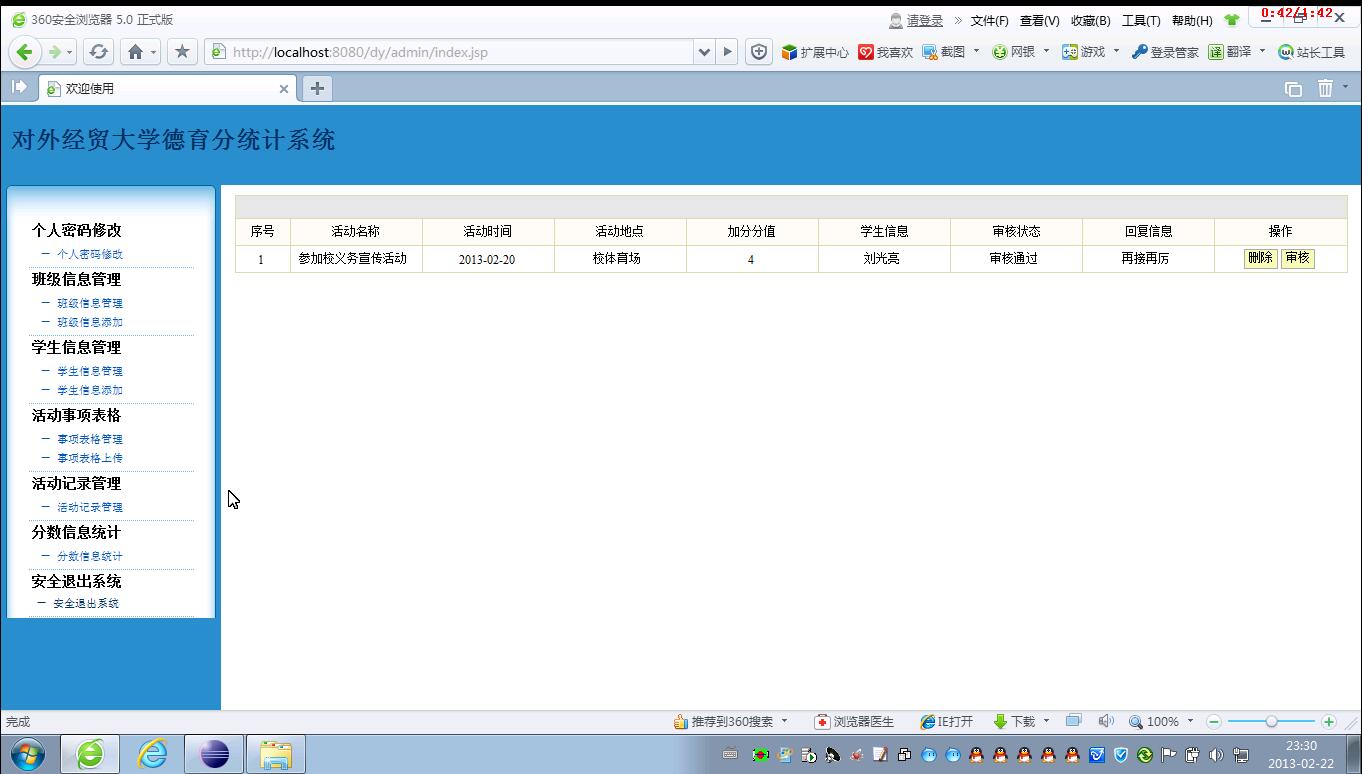Open 下载 download manager
The height and width of the screenshot is (774, 1362).
click(x=1014, y=721)
